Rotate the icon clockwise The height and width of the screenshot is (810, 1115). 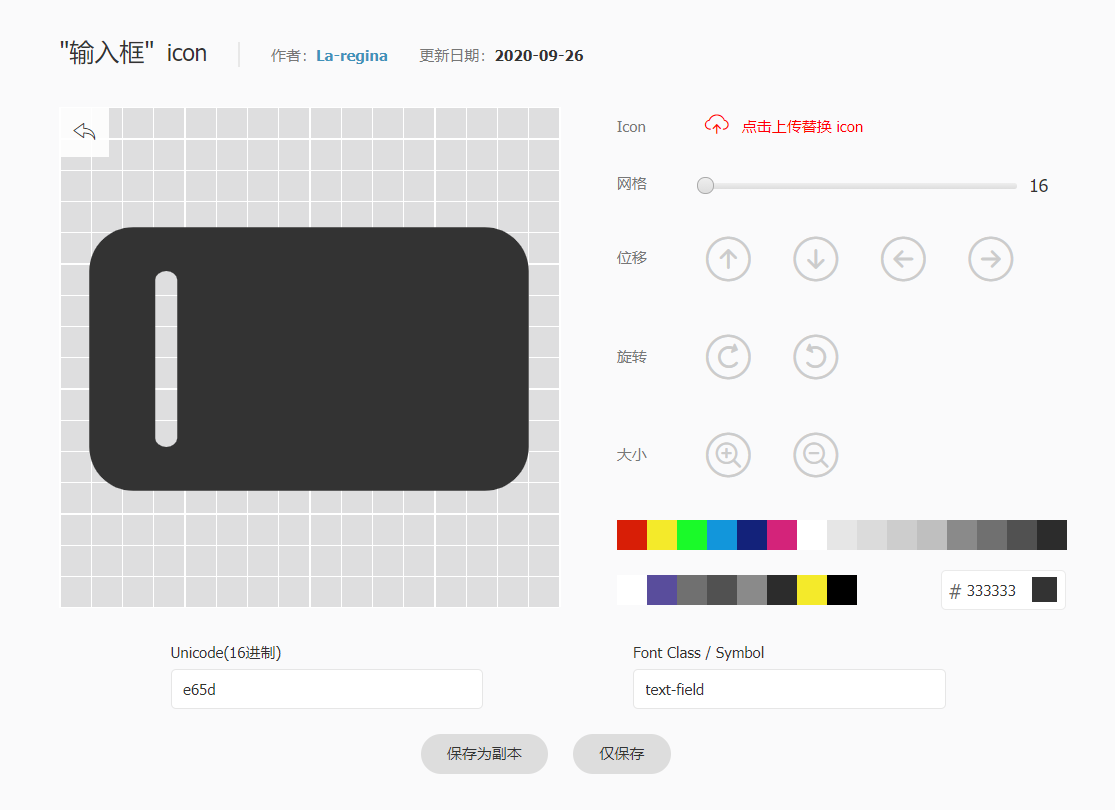(x=728, y=357)
